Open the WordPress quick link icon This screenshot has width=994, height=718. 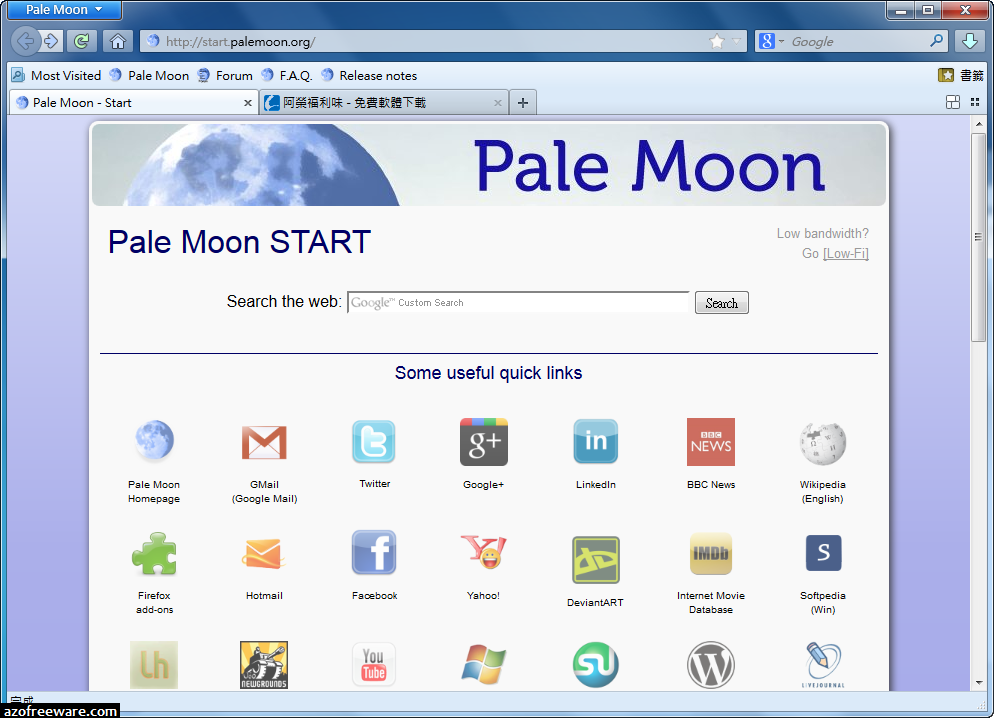click(x=711, y=665)
